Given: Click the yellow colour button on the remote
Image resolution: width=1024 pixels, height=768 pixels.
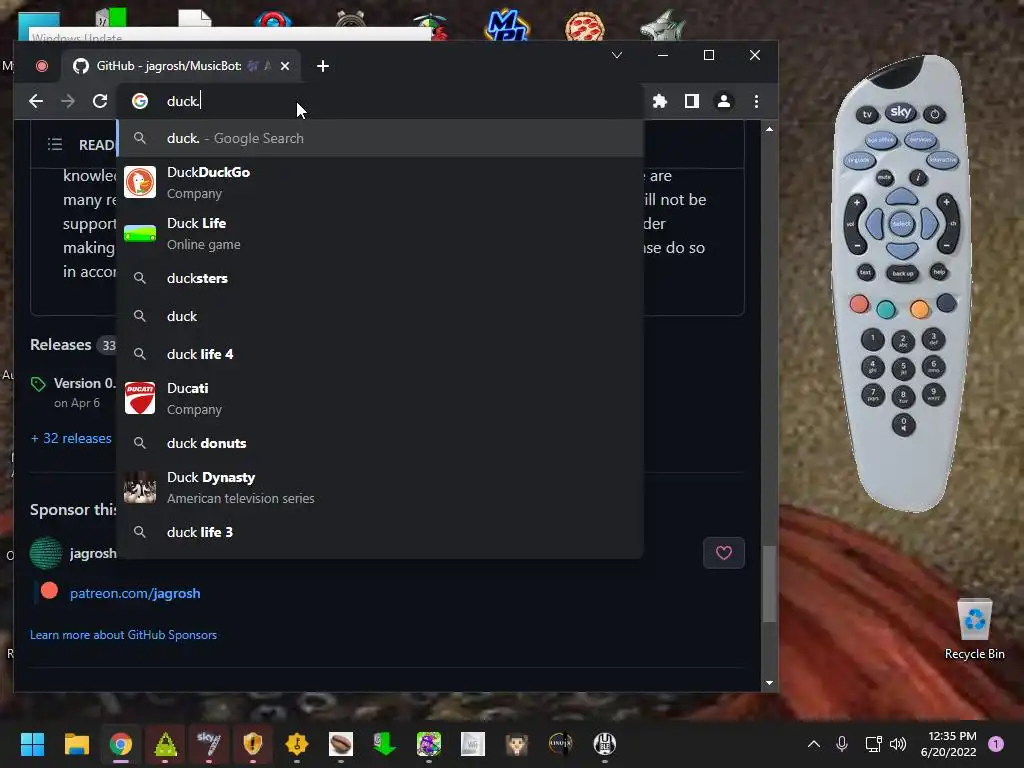Looking at the screenshot, I should pos(920,309).
